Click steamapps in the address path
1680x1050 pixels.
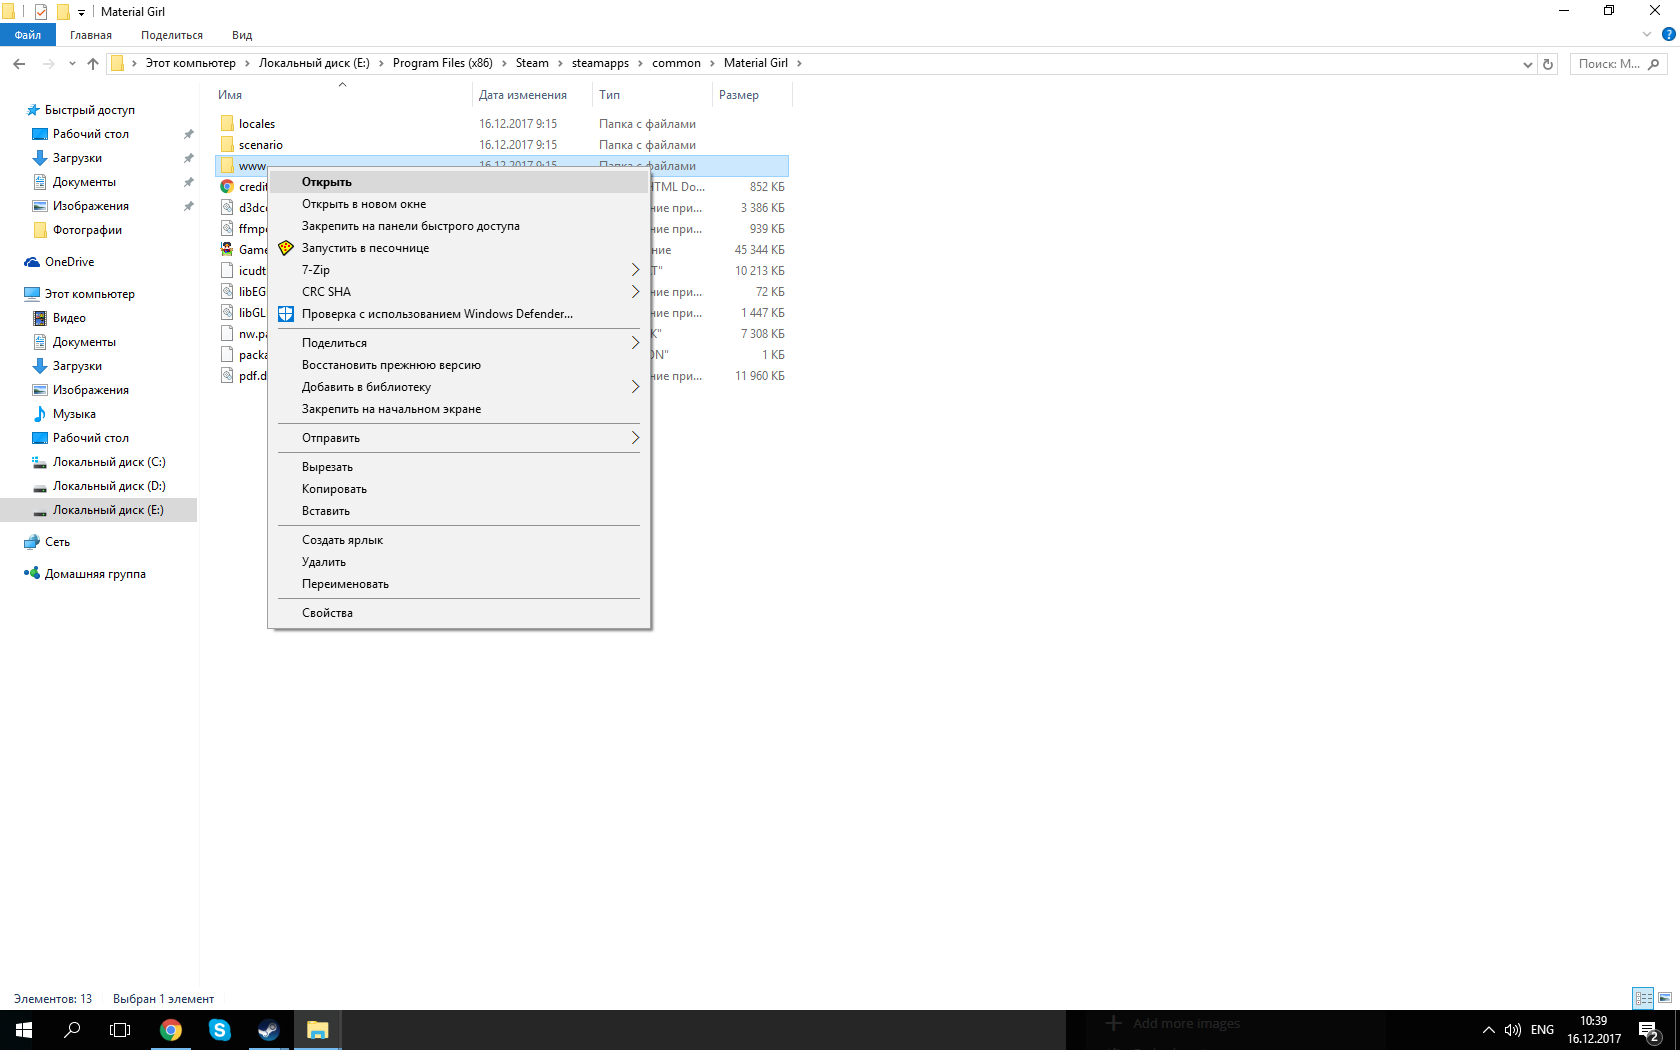(600, 63)
